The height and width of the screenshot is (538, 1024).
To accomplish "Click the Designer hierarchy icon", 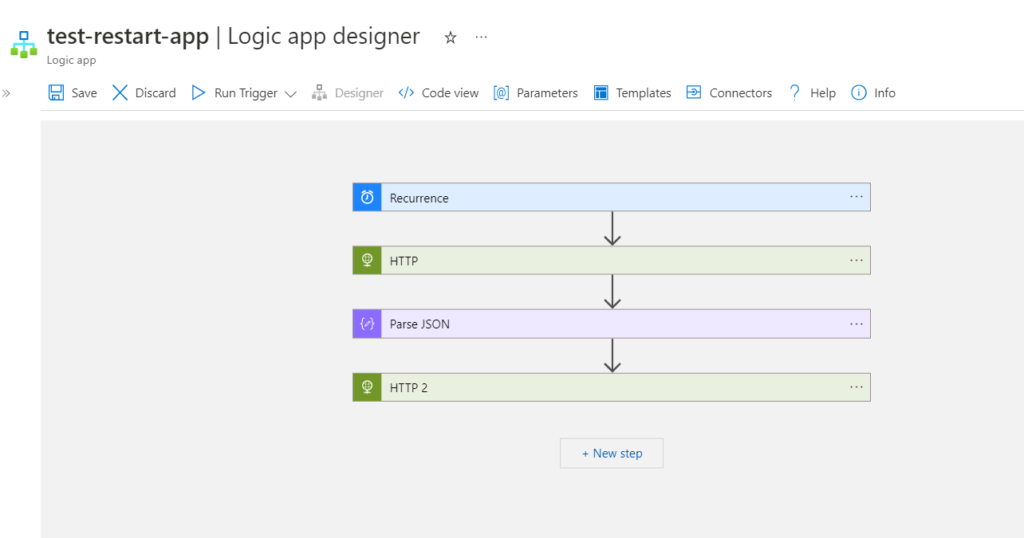I will 319,93.
